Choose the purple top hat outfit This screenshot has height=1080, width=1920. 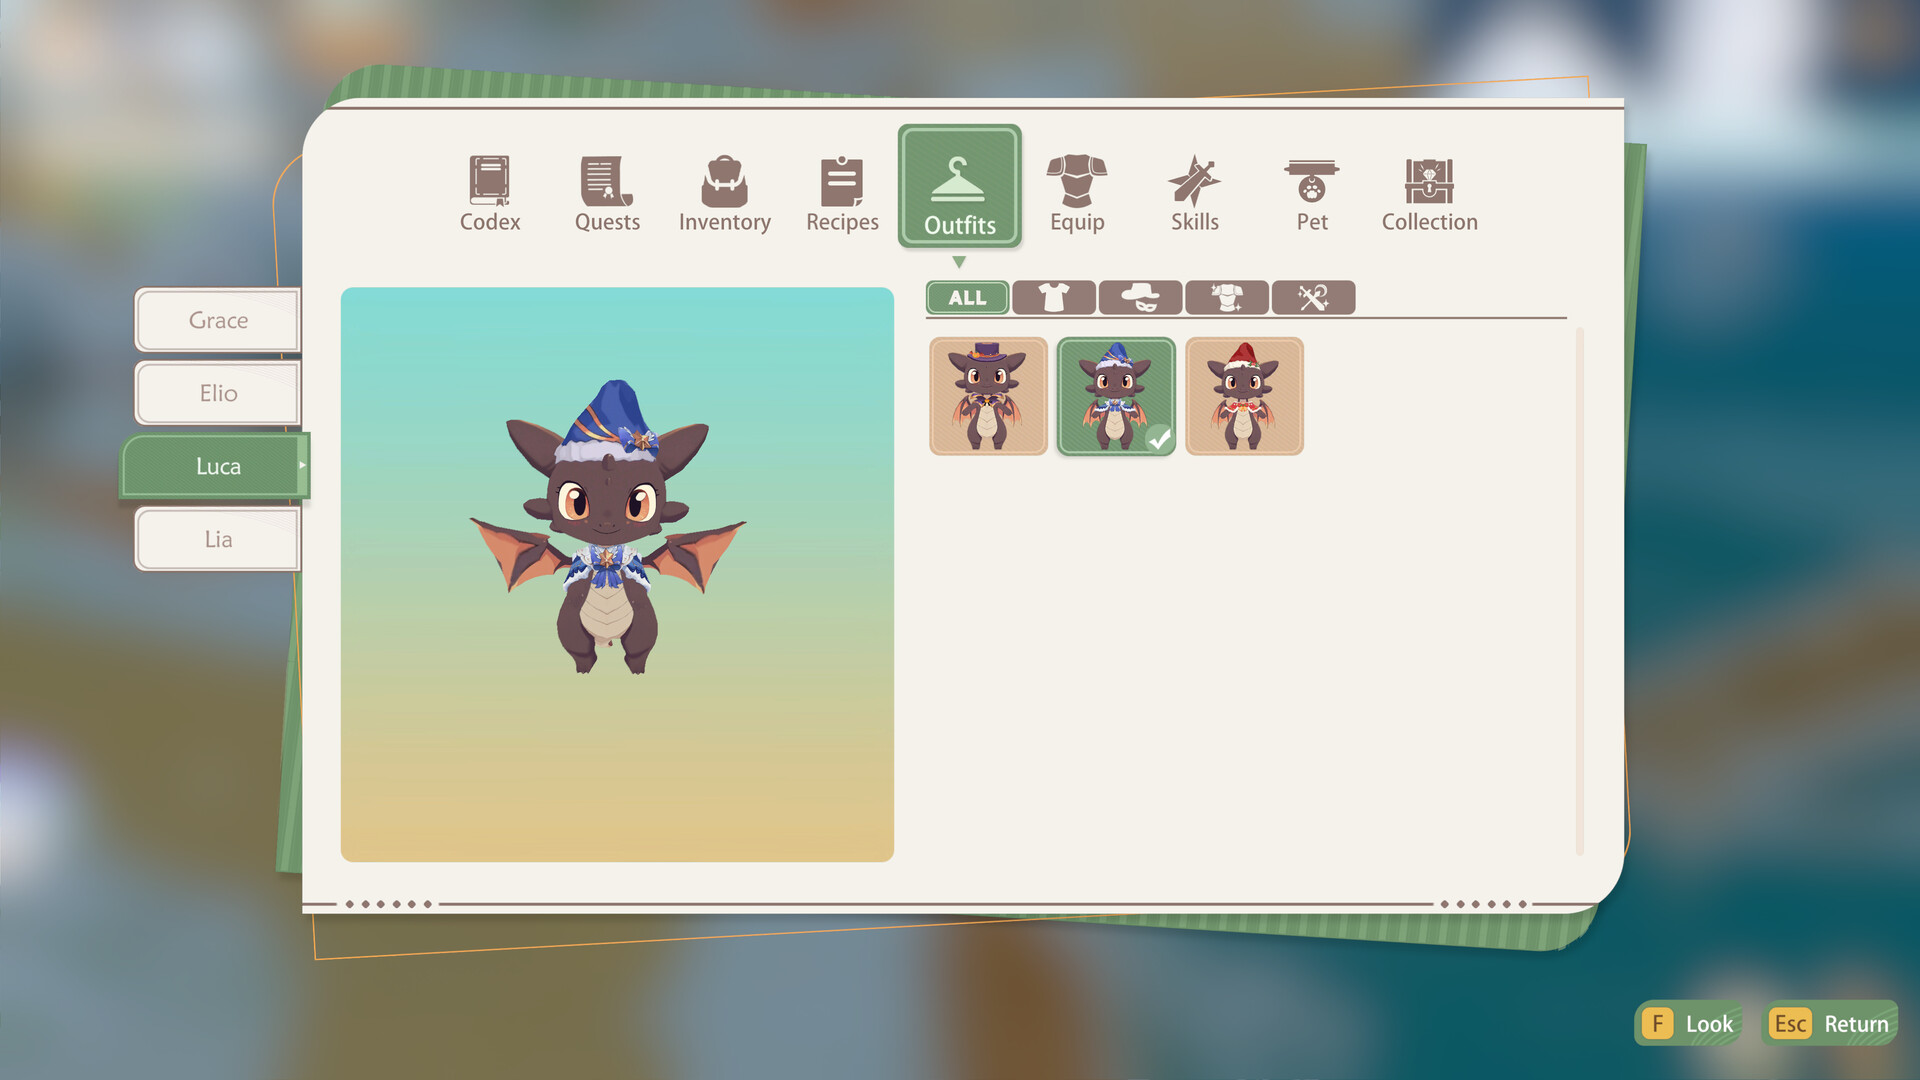tap(988, 396)
